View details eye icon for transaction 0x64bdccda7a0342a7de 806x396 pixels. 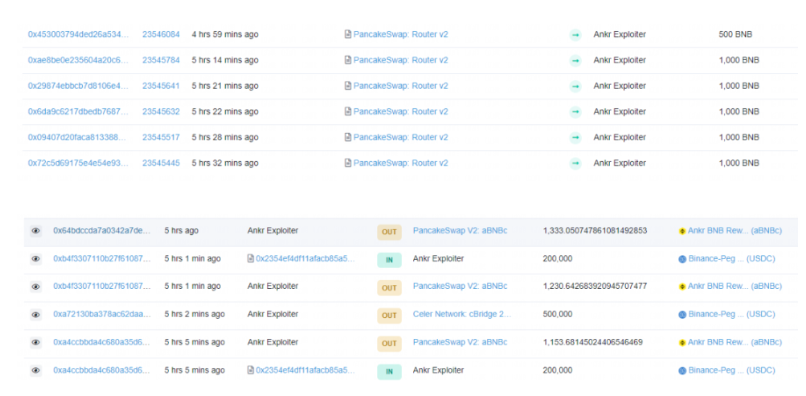tap(35, 231)
